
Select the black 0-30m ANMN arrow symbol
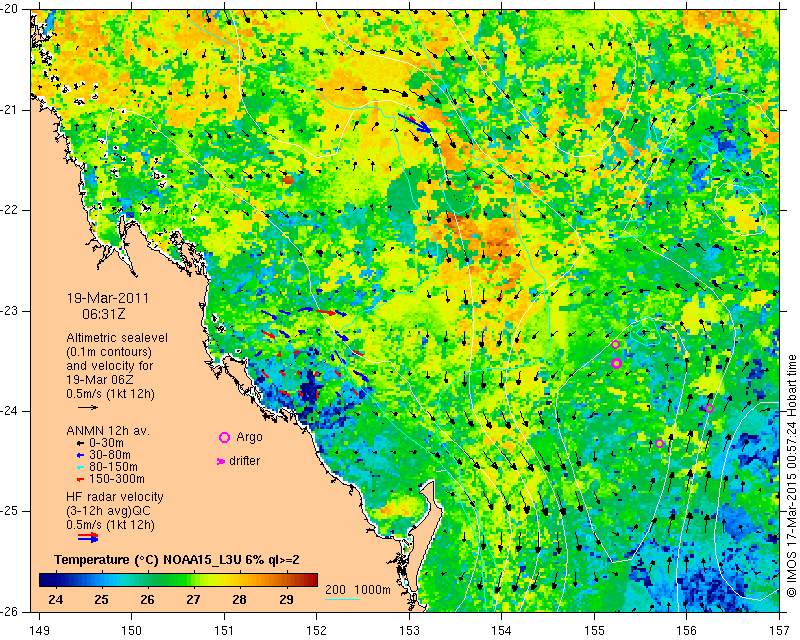pyautogui.click(x=80, y=443)
